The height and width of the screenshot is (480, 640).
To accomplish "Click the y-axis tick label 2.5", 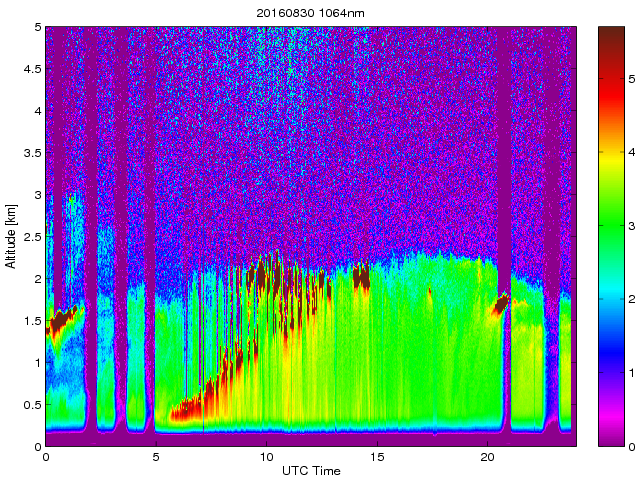I will click(x=32, y=237).
